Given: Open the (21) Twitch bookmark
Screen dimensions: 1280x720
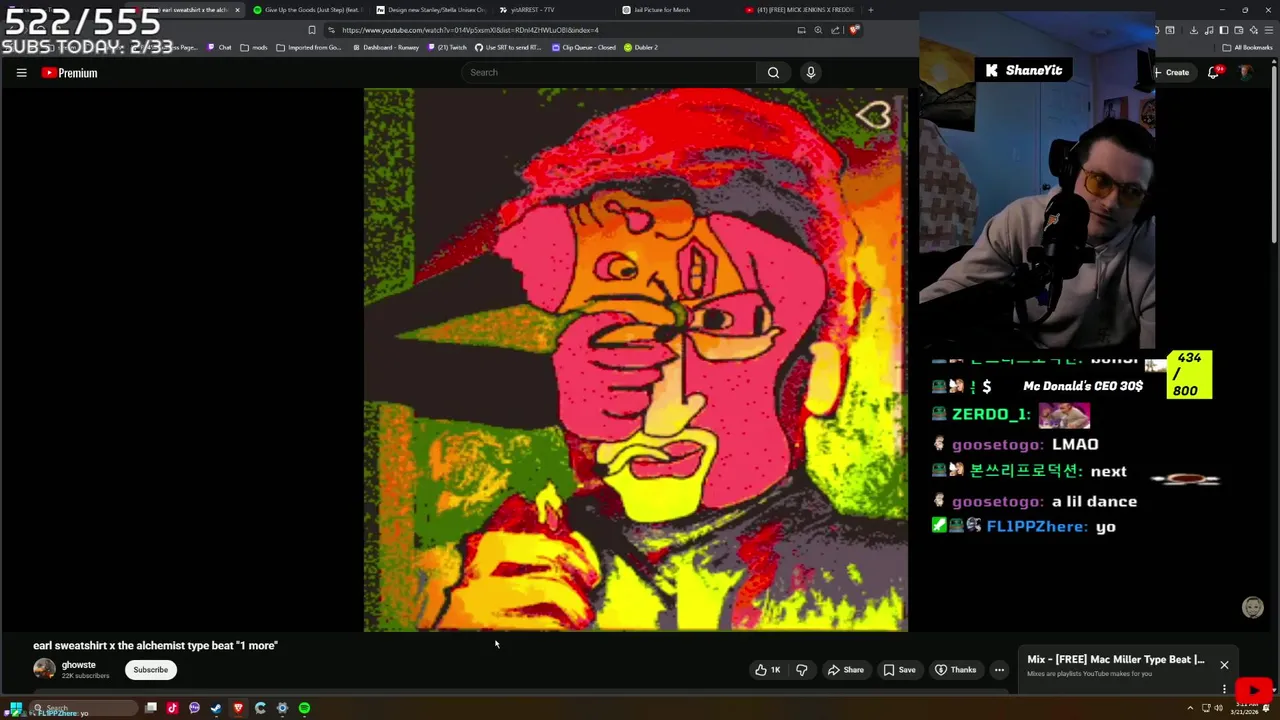Looking at the screenshot, I should pyautogui.click(x=447, y=47).
